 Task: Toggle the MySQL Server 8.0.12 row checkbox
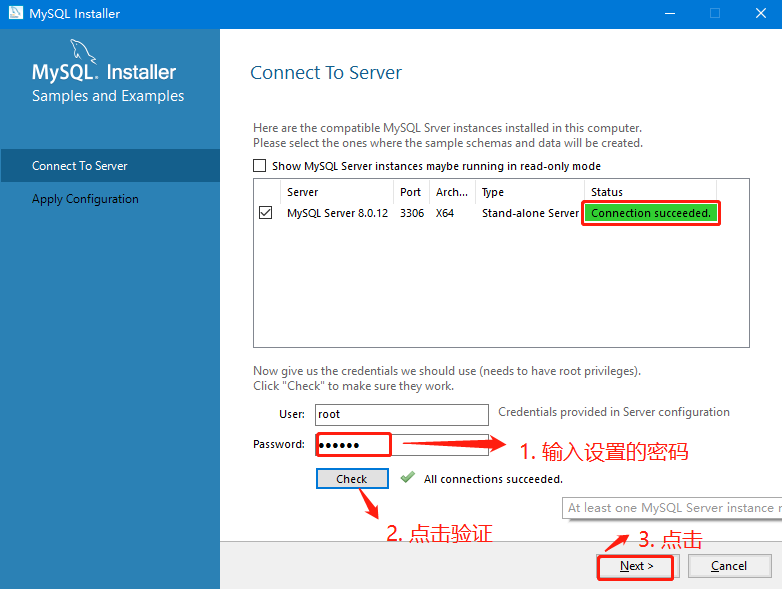pyautogui.click(x=265, y=213)
